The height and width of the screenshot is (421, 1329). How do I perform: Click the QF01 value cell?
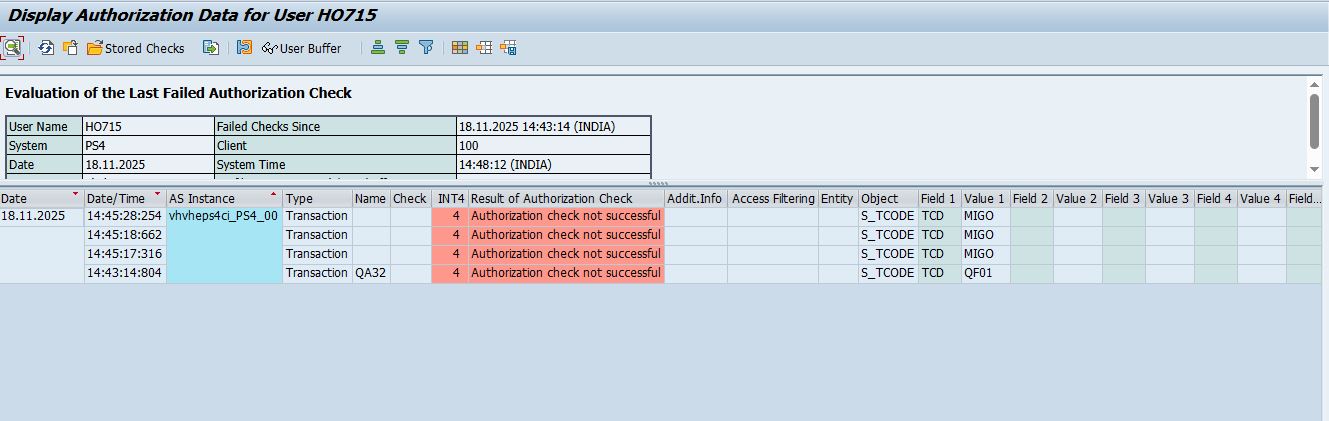(977, 273)
